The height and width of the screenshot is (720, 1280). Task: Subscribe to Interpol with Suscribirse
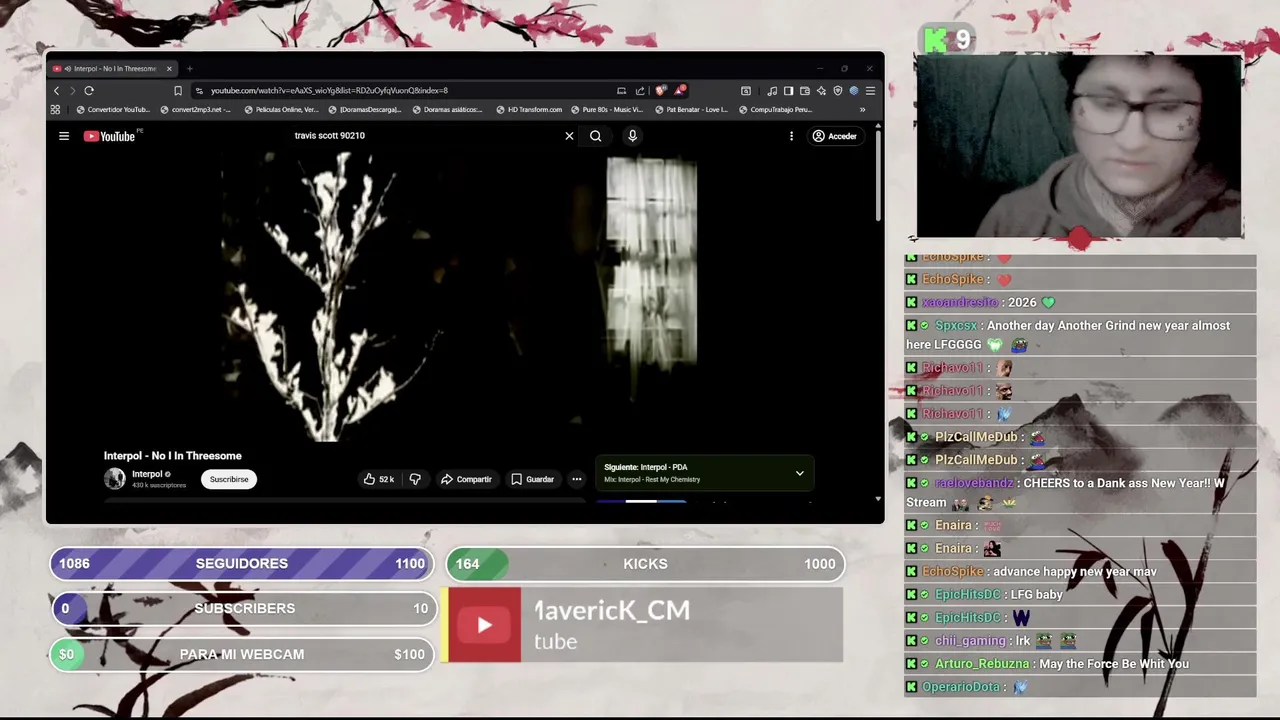click(229, 479)
